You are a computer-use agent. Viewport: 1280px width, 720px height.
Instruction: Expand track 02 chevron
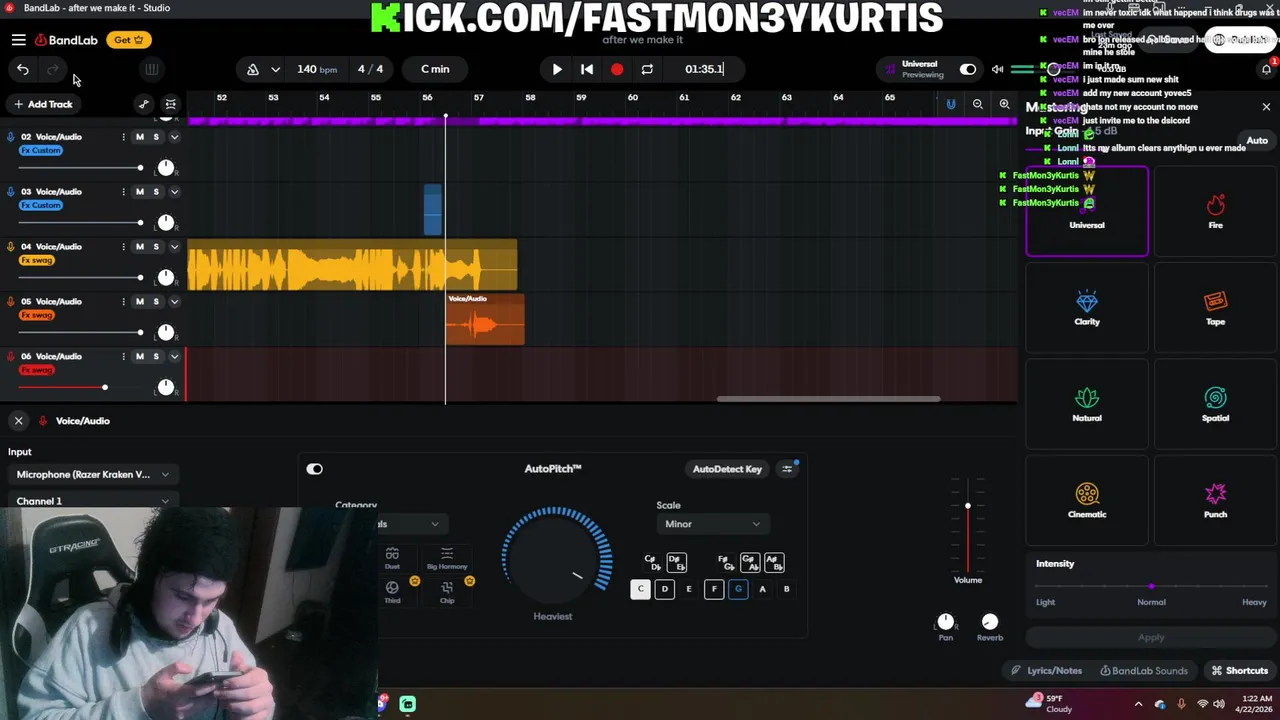tap(174, 137)
